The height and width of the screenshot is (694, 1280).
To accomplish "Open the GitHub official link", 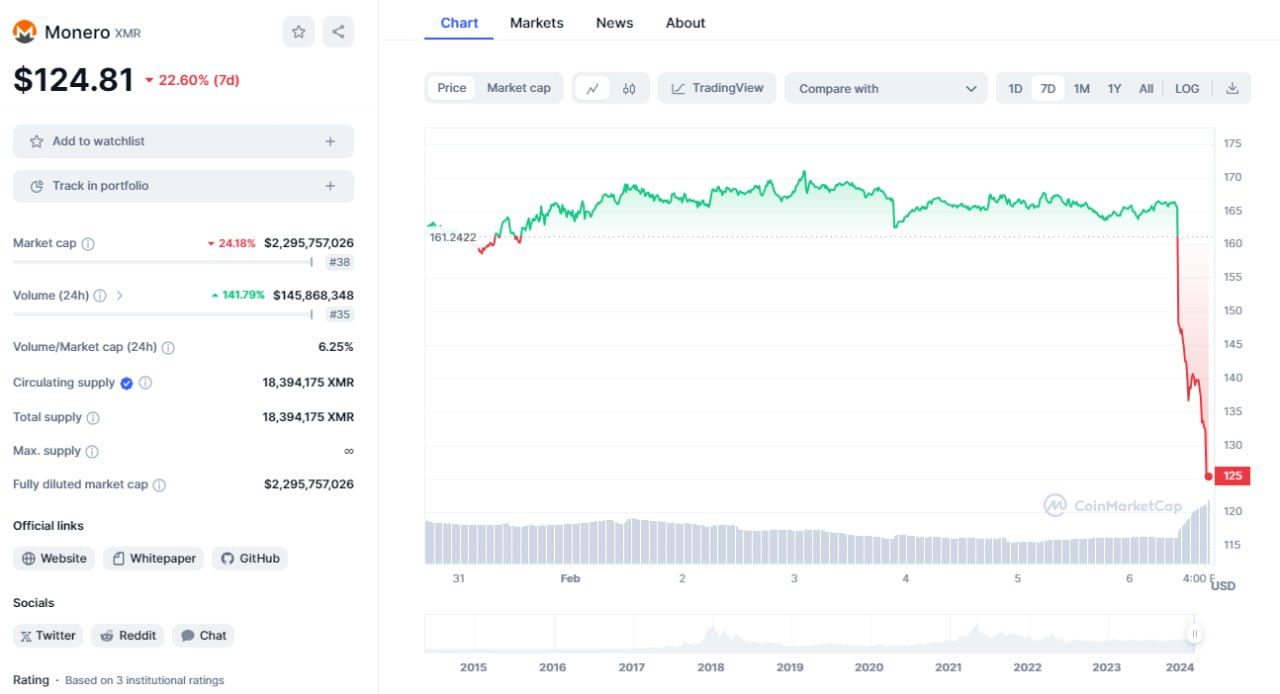I will [x=249, y=558].
